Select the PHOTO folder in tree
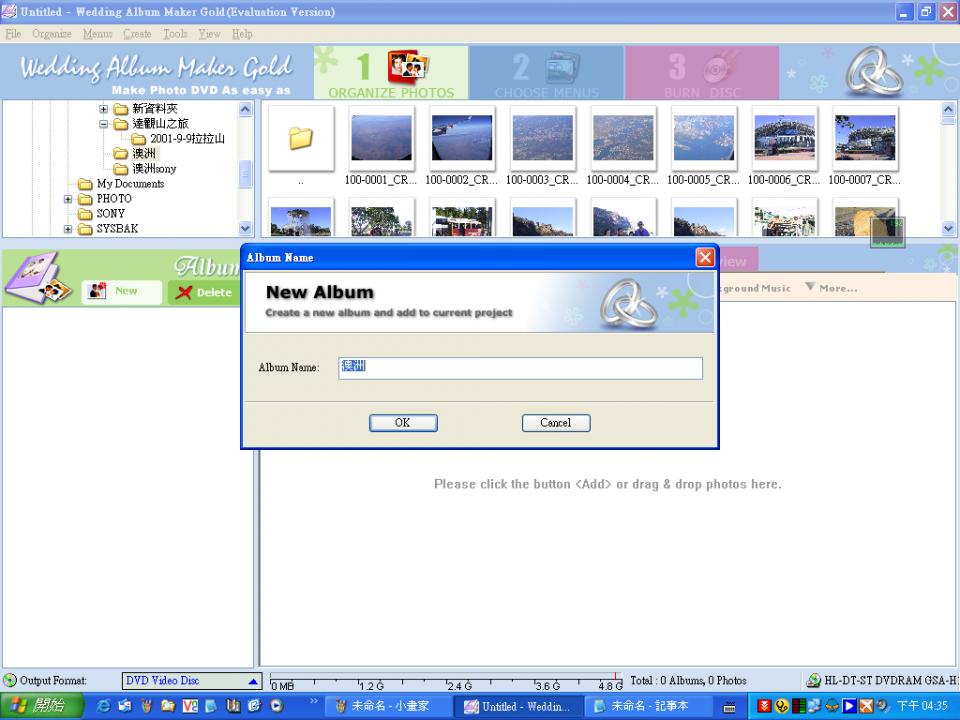Screen dimensions: 960x720 pos(114,198)
